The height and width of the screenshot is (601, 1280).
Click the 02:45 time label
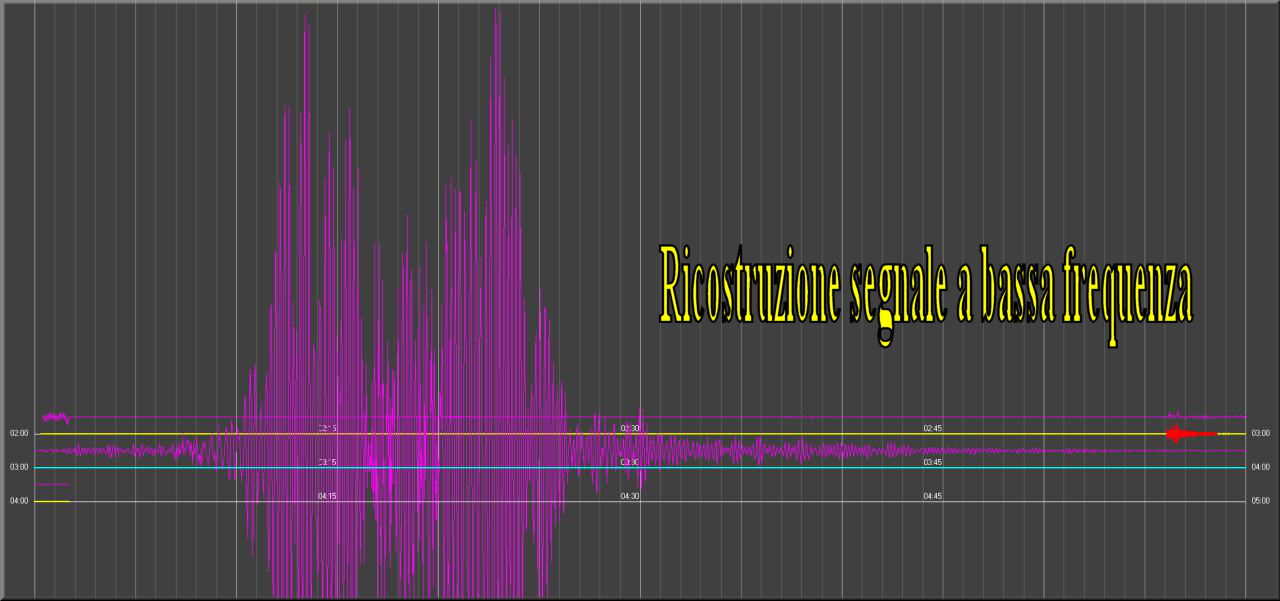click(933, 428)
